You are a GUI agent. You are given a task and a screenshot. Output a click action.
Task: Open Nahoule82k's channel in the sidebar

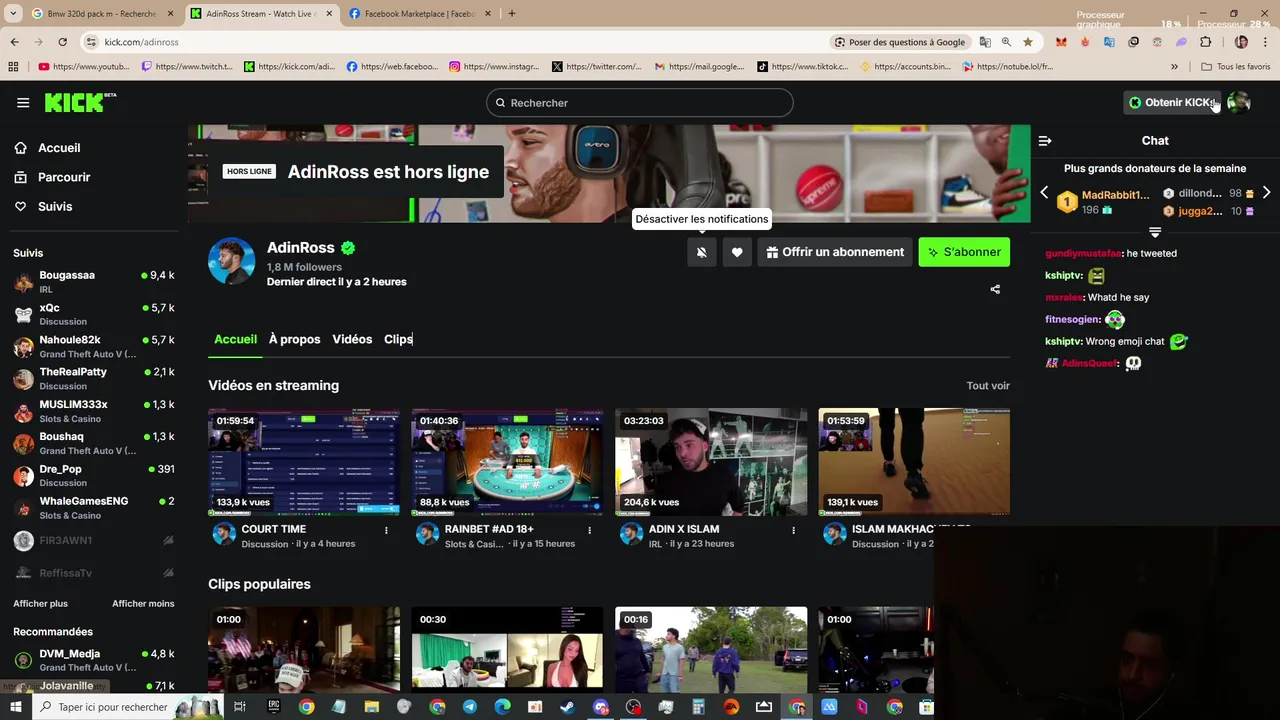94,347
